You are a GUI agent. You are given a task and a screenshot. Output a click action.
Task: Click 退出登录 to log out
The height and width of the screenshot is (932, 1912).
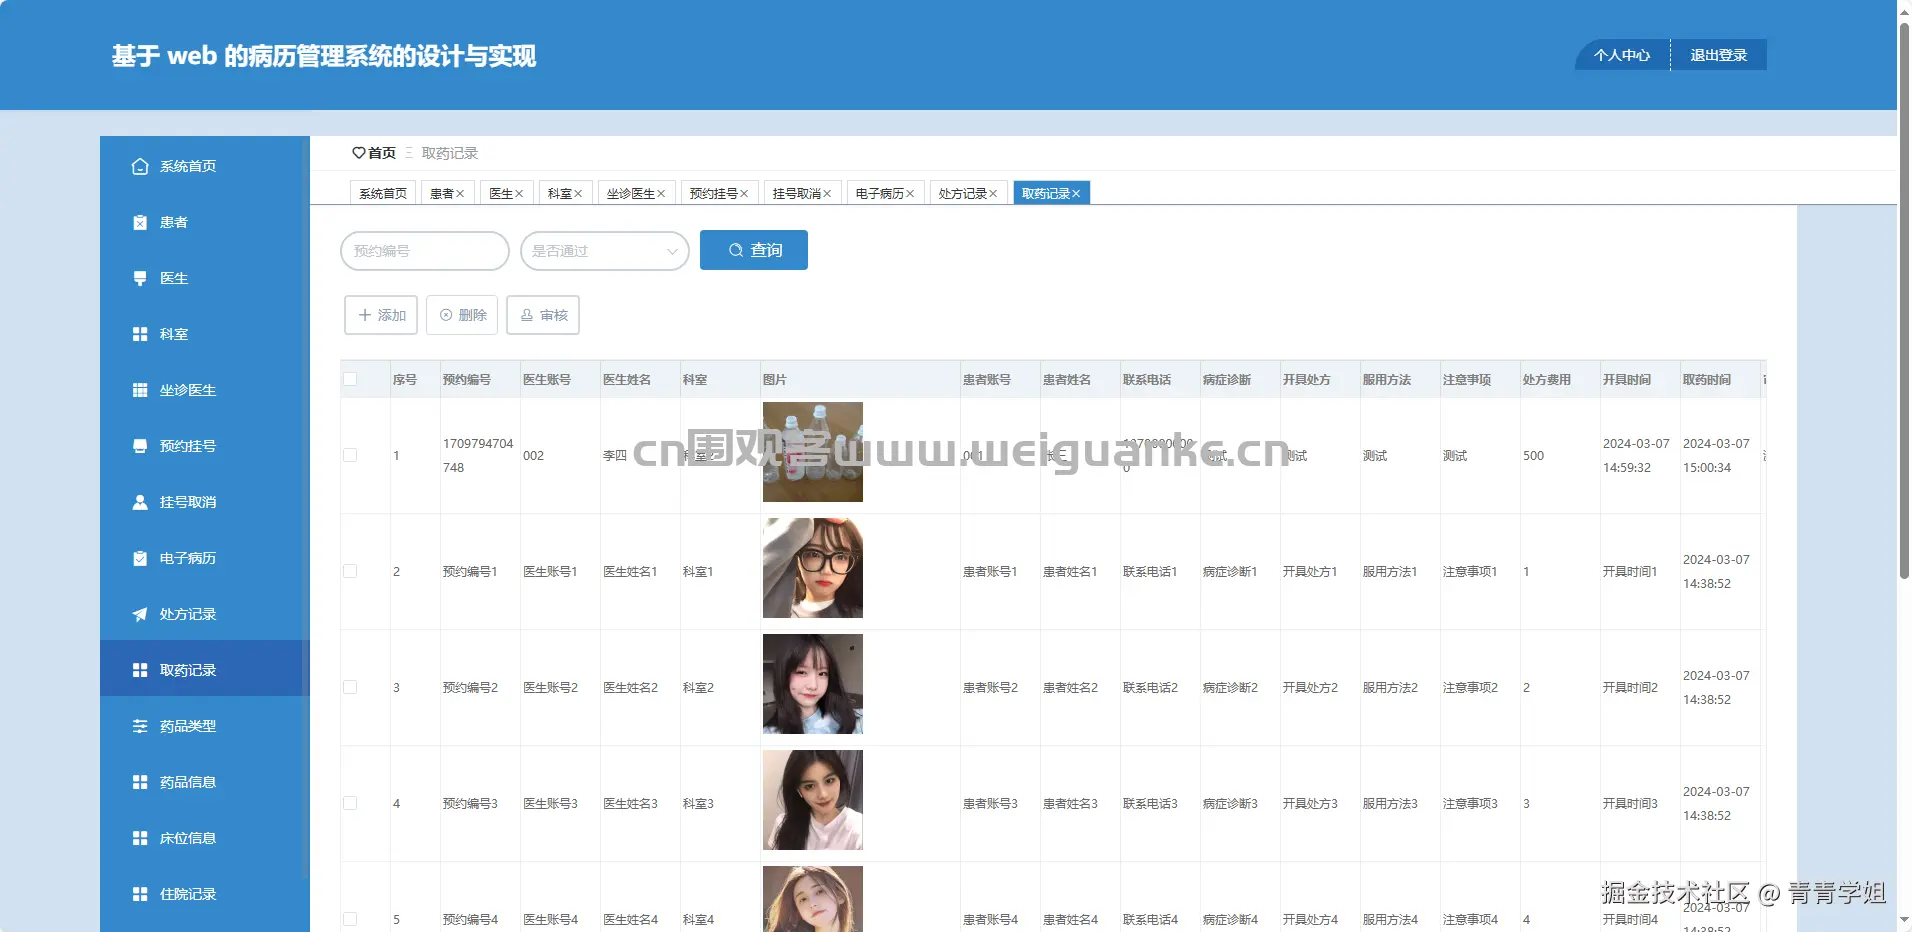point(1719,55)
